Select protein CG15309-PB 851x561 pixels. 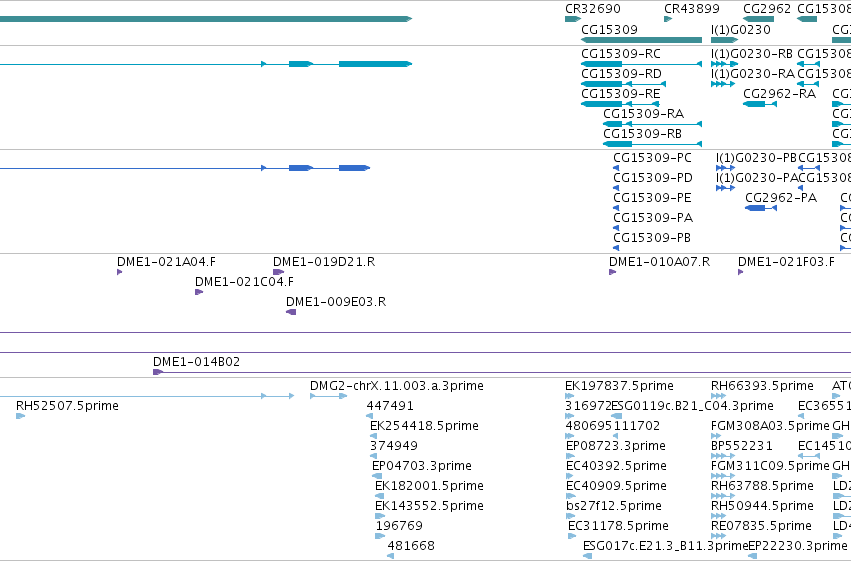point(652,238)
